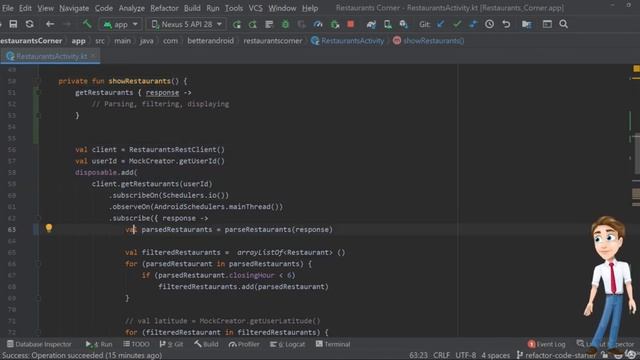Open the TODO tool window
This screenshot has width=640, height=360.
(x=136, y=344)
